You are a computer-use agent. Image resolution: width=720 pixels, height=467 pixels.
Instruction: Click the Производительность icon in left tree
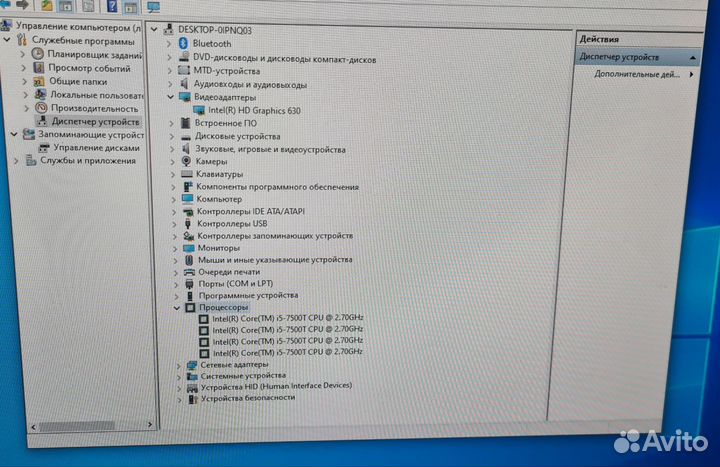click(x=41, y=108)
